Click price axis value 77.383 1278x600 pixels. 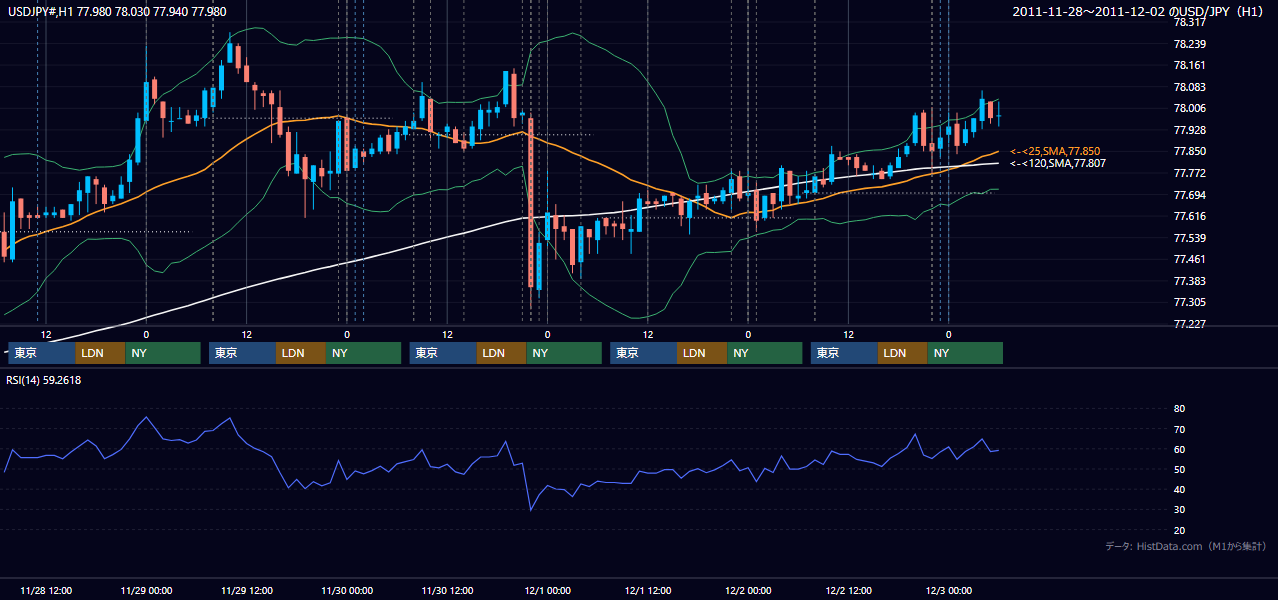tap(1189, 281)
